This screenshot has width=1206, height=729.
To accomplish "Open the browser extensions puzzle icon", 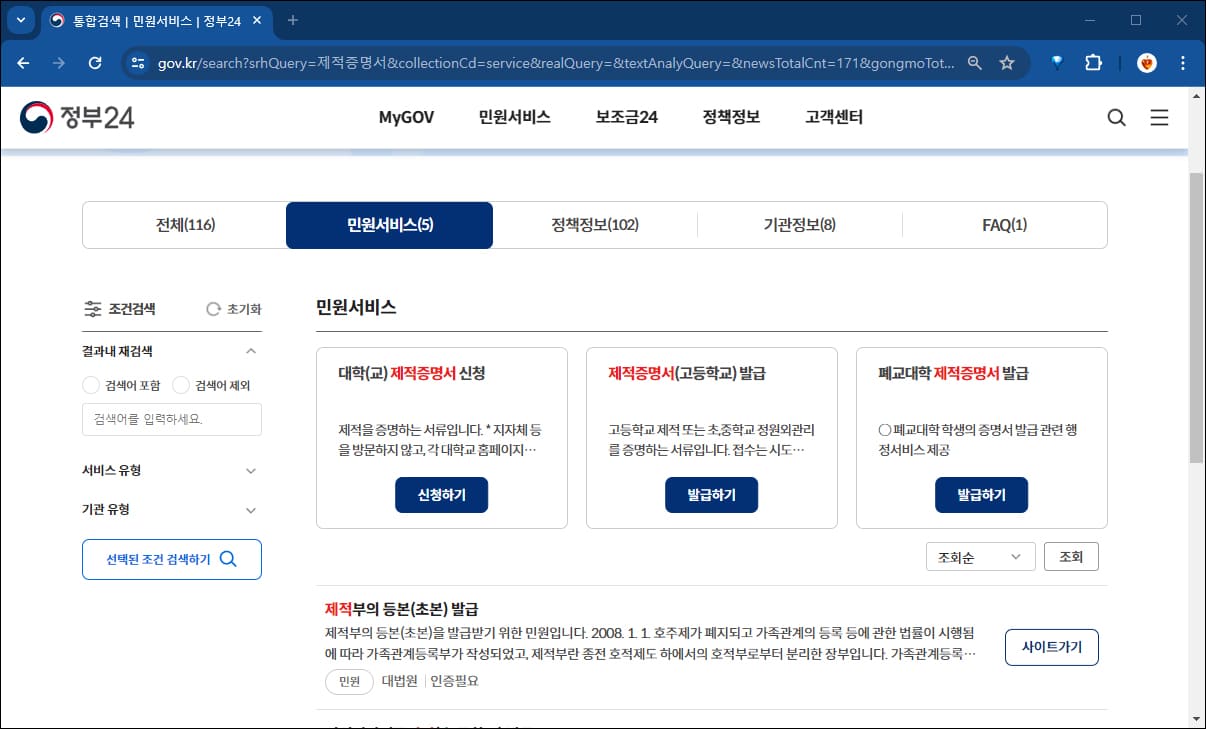I will click(1093, 61).
